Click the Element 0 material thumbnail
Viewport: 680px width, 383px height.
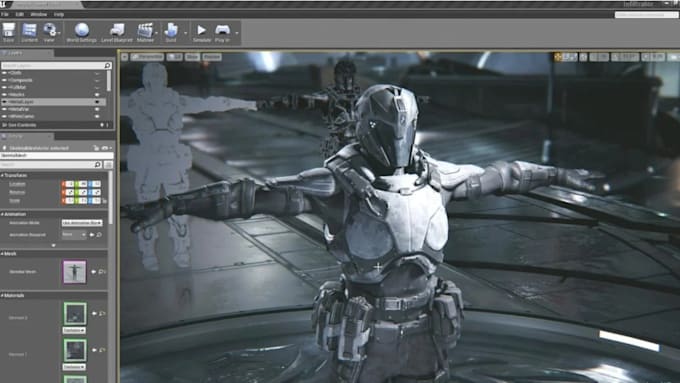pyautogui.click(x=75, y=314)
